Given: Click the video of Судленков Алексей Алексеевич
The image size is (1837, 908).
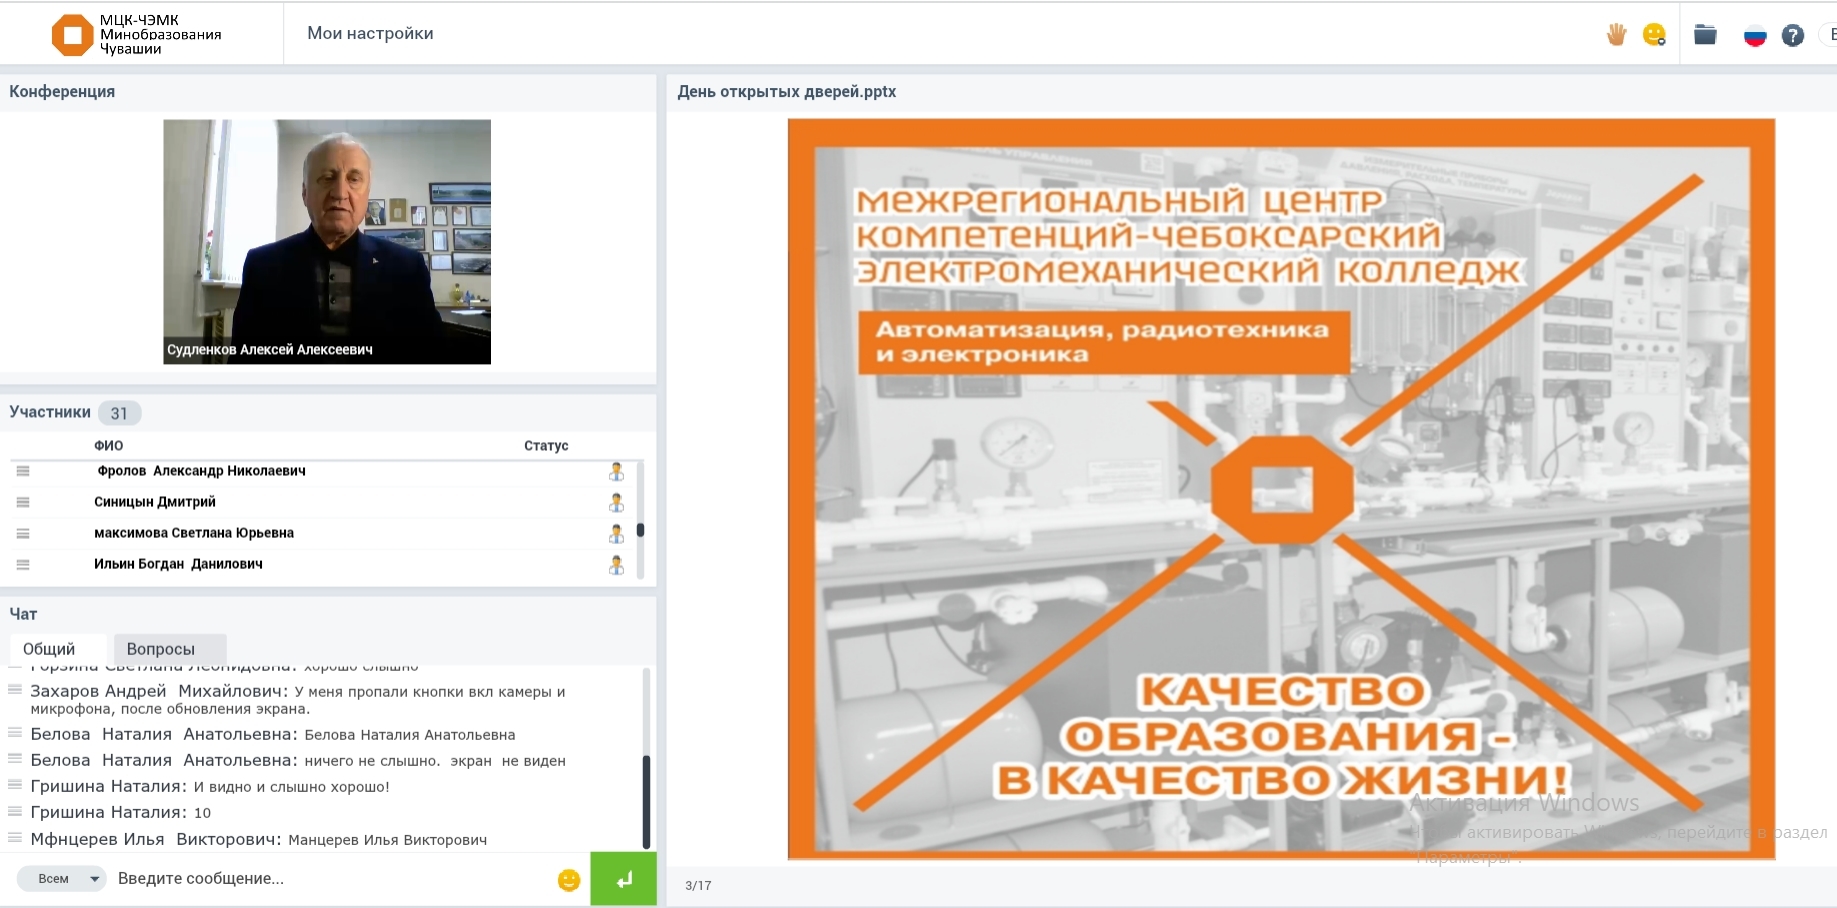Looking at the screenshot, I should pyautogui.click(x=327, y=242).
